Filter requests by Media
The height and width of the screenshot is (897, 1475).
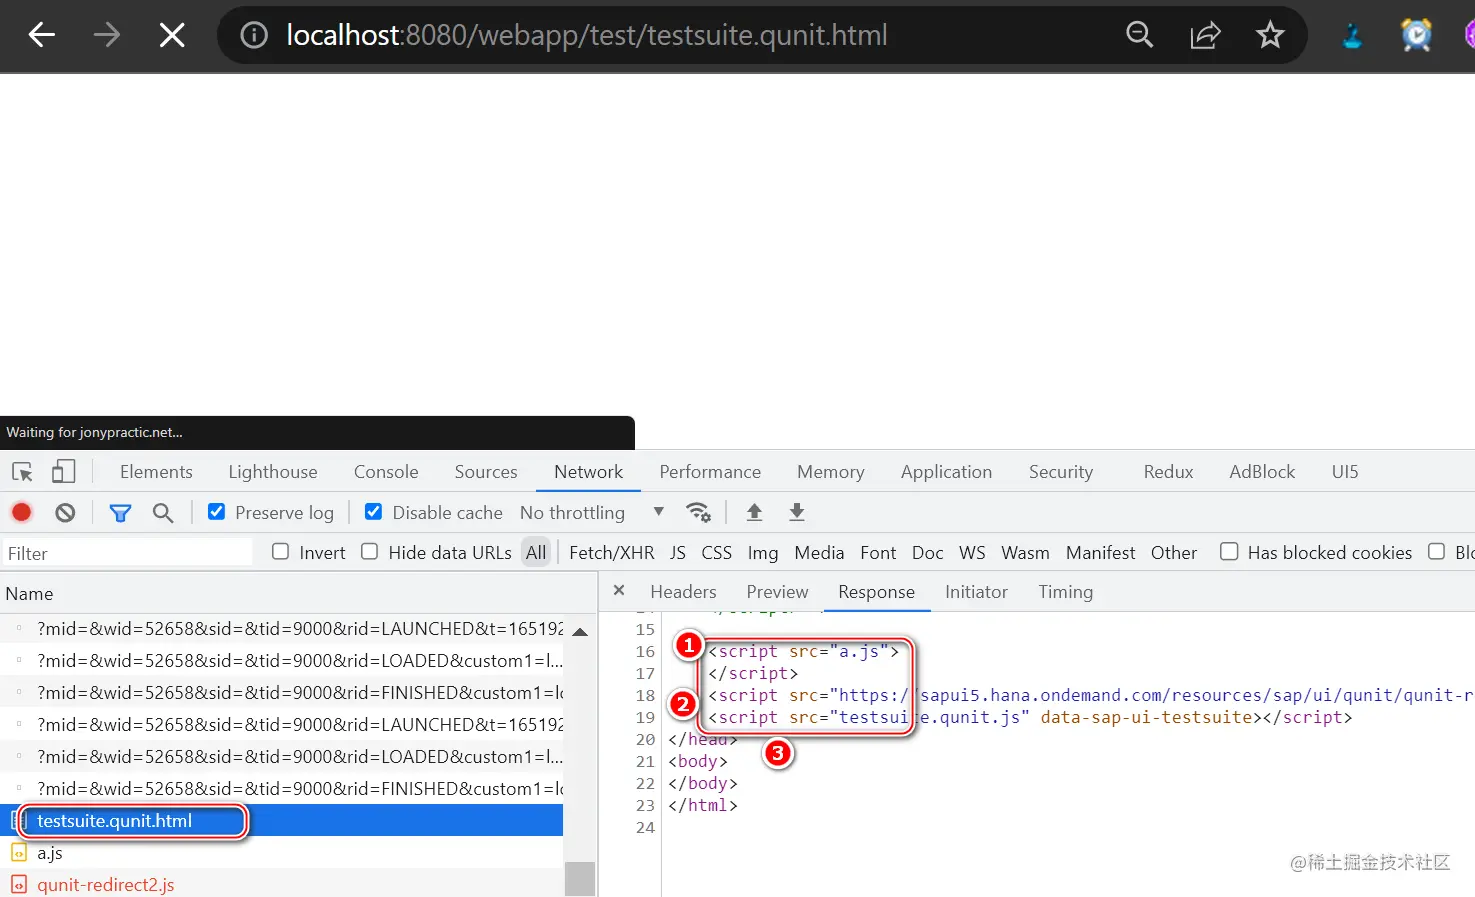[819, 552]
